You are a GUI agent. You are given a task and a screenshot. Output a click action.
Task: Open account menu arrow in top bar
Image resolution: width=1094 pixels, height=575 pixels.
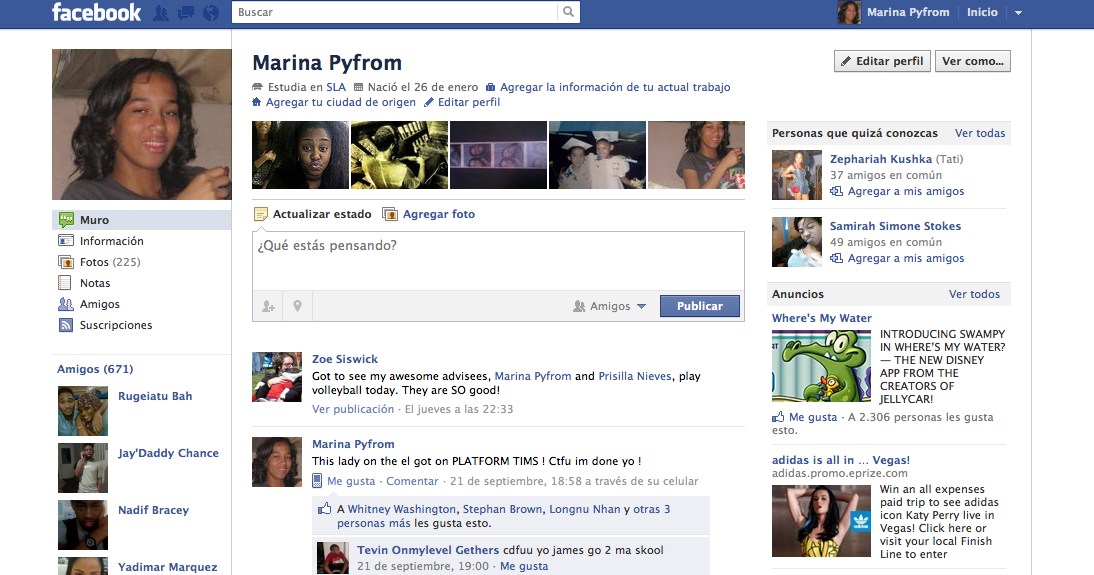point(1018,13)
